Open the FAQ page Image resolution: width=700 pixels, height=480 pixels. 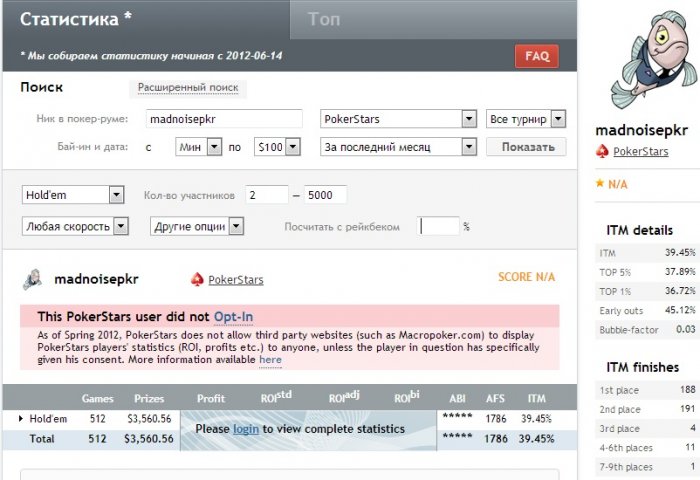pos(537,56)
